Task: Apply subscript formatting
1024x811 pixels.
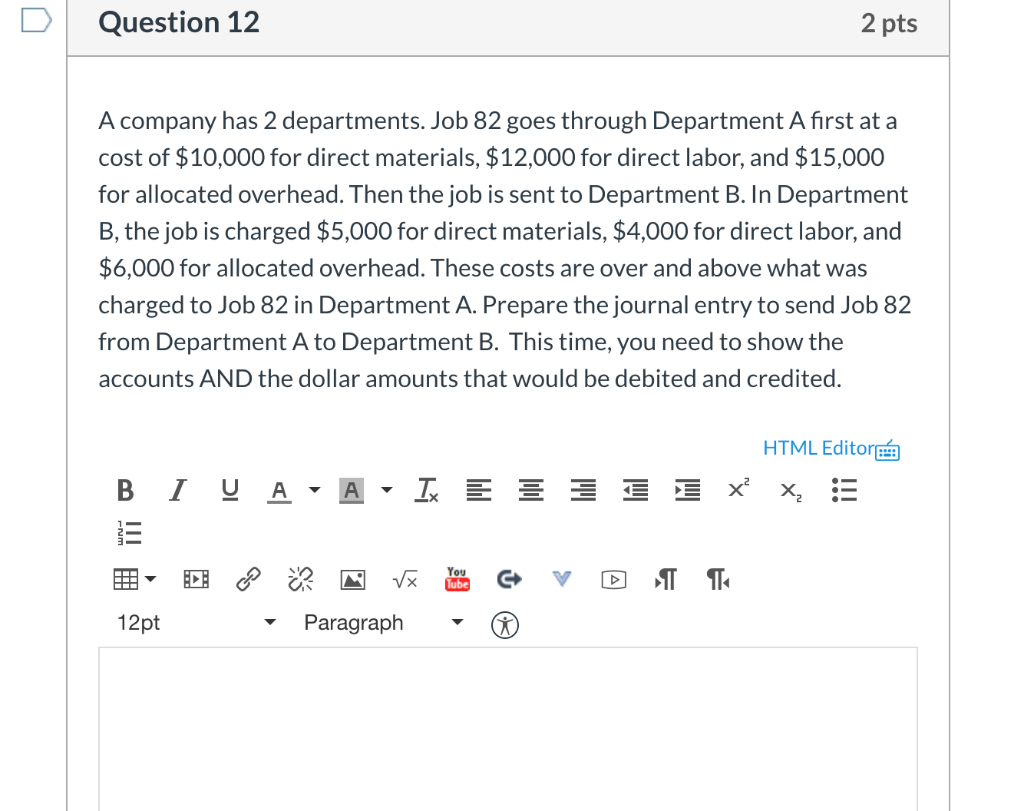Action: coord(791,491)
